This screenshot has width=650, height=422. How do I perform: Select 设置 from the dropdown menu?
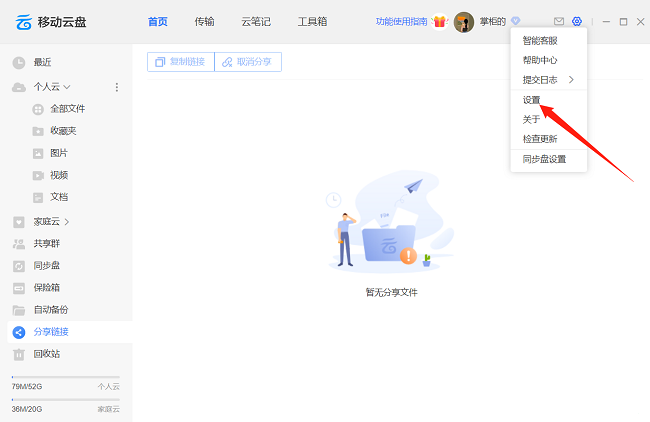click(x=532, y=99)
